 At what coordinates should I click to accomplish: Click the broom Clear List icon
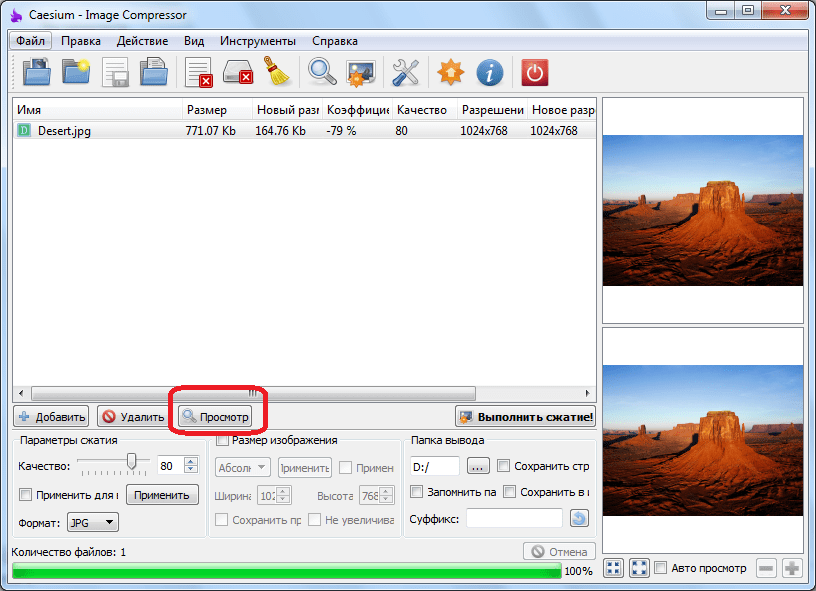277,72
